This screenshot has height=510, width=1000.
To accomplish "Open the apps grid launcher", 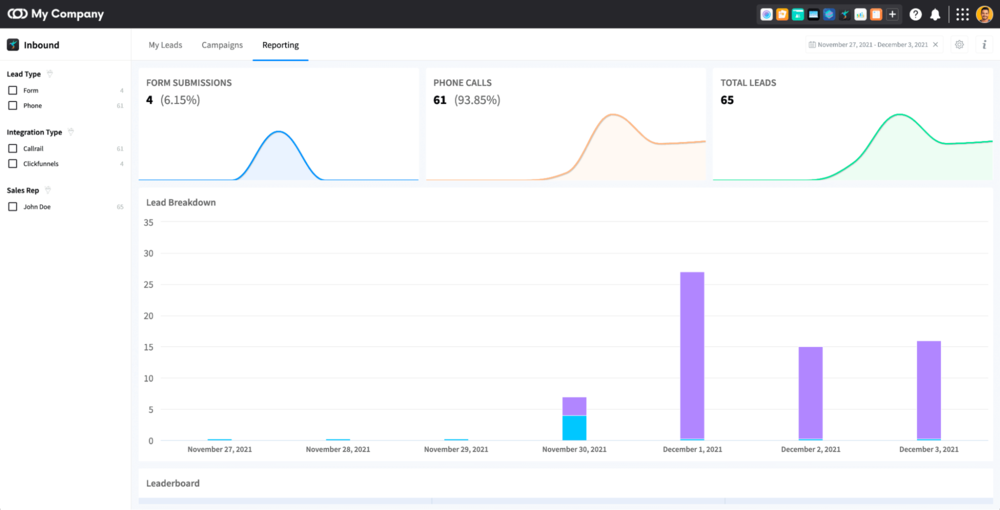I will [x=962, y=15].
